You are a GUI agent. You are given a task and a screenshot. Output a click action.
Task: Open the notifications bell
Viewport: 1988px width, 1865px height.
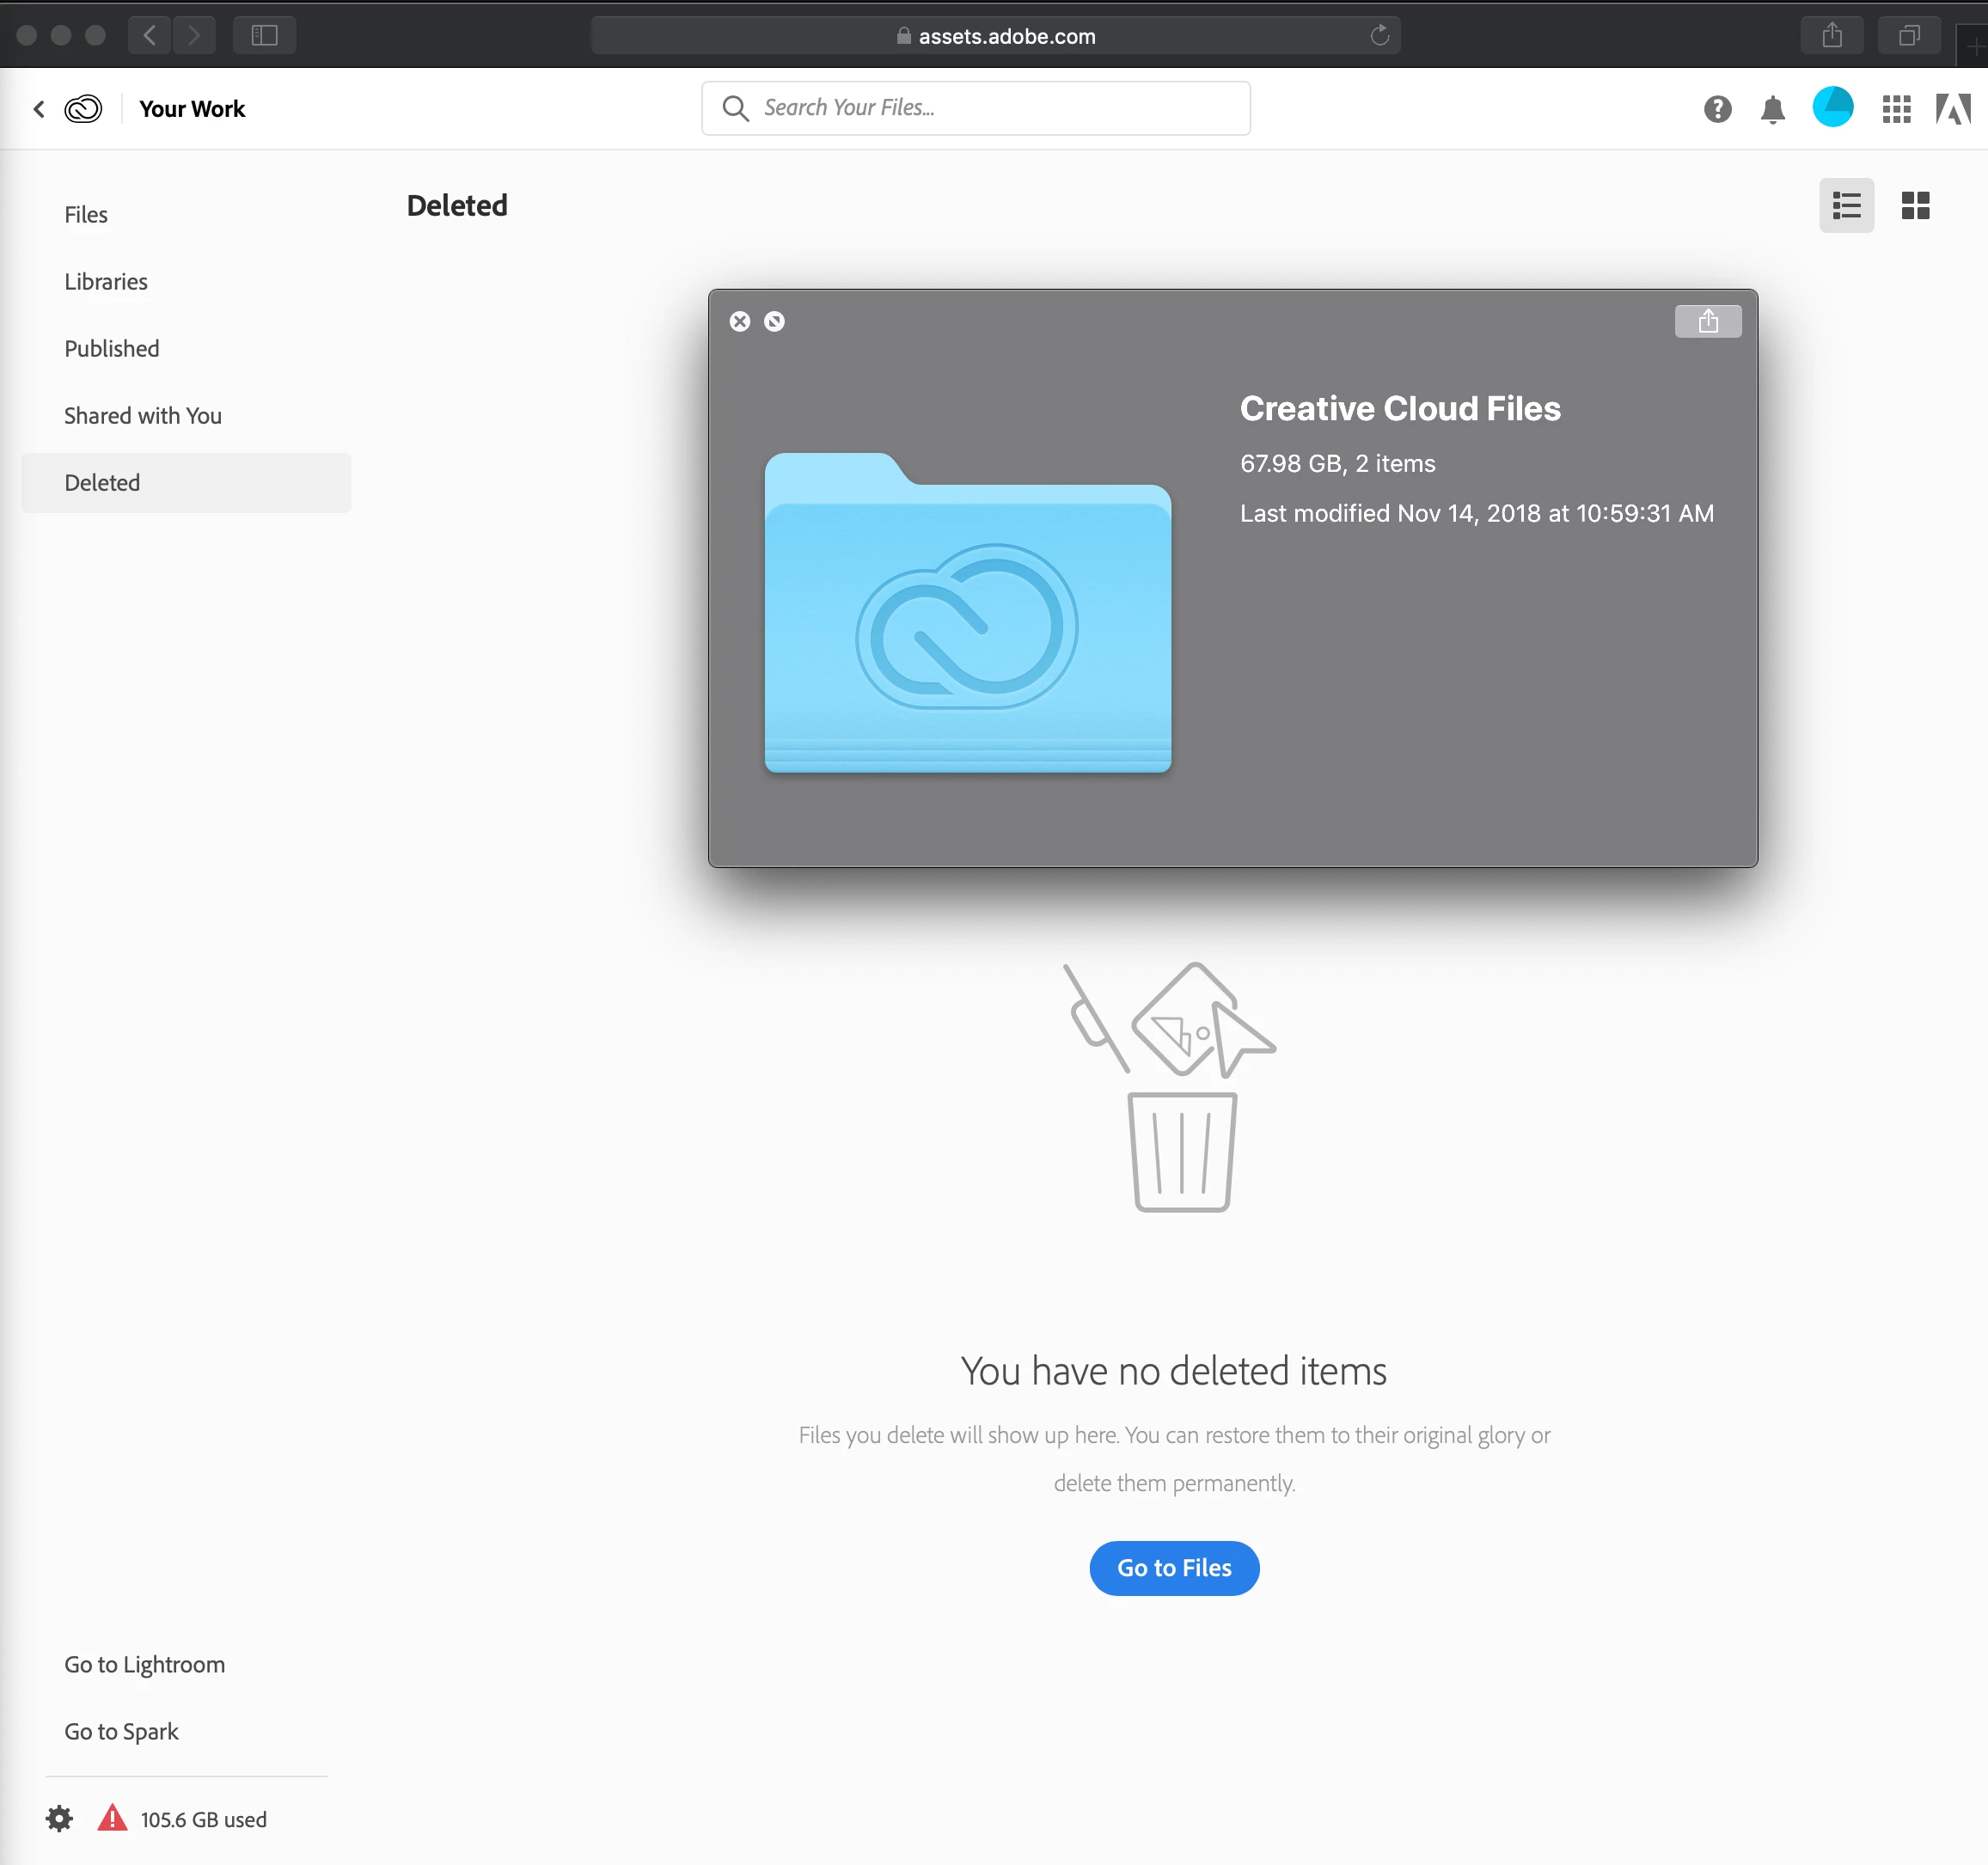point(1772,109)
